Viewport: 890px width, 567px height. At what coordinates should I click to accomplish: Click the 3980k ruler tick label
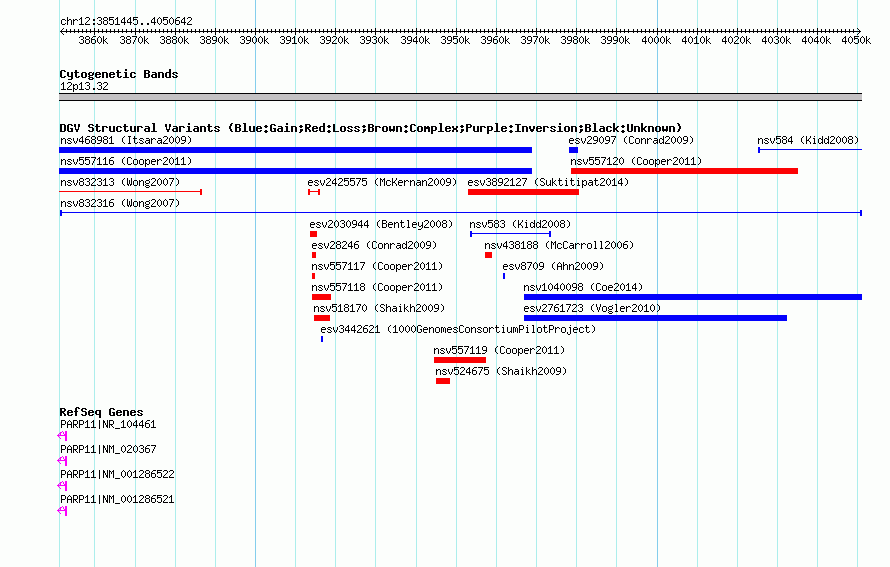[575, 40]
